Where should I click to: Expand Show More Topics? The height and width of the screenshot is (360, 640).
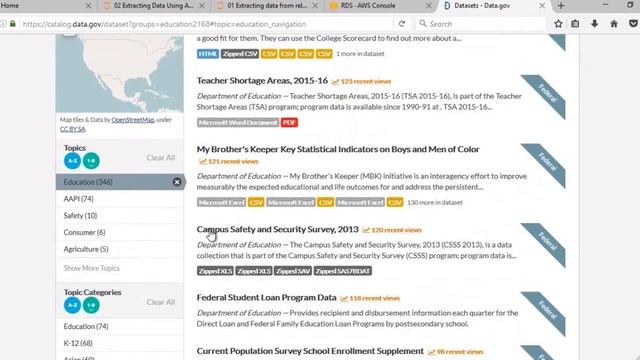pos(91,268)
